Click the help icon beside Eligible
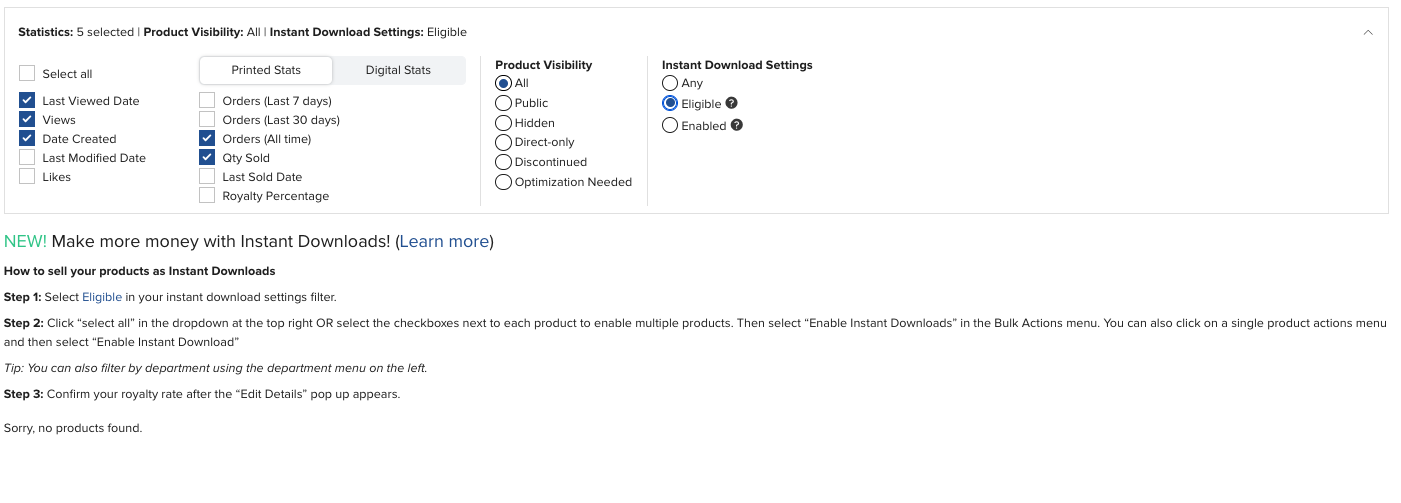Viewport: 1401px width, 503px height. [731, 103]
